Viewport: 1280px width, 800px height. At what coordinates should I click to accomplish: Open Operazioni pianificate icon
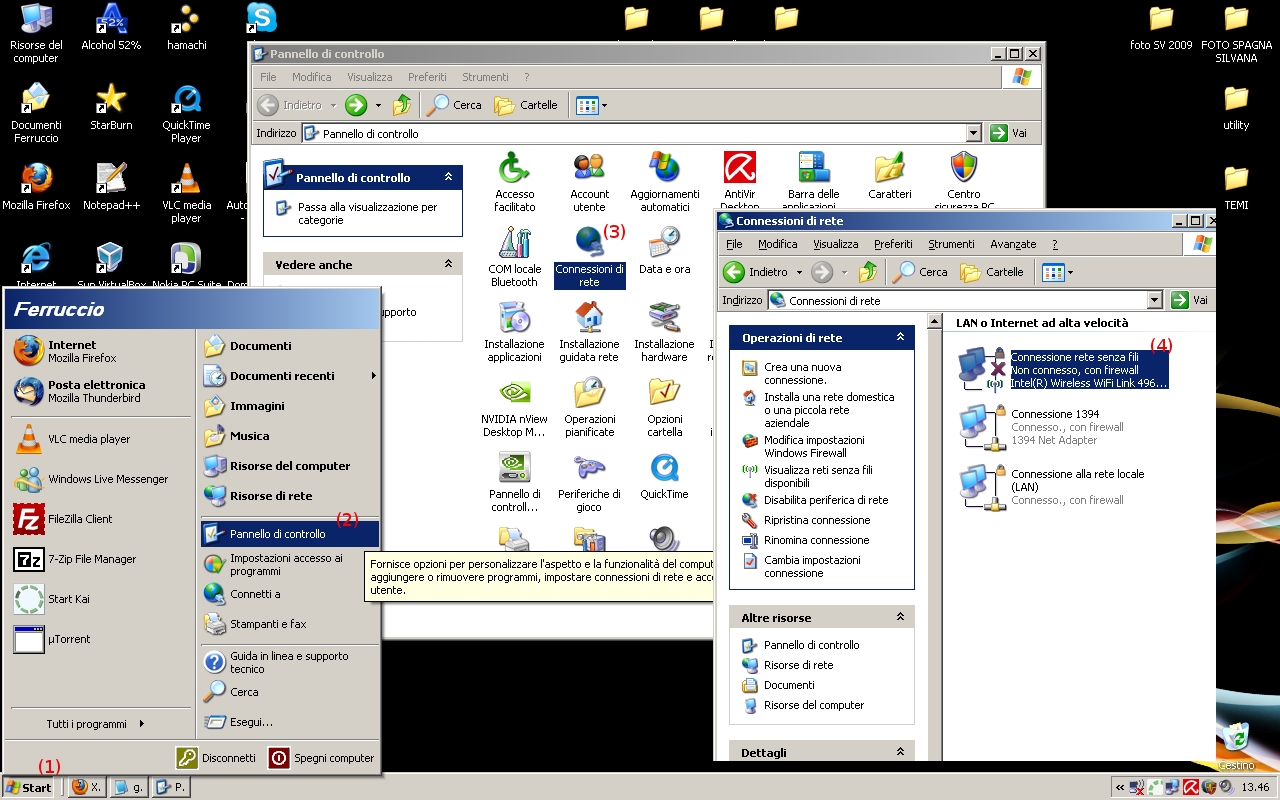click(x=589, y=407)
